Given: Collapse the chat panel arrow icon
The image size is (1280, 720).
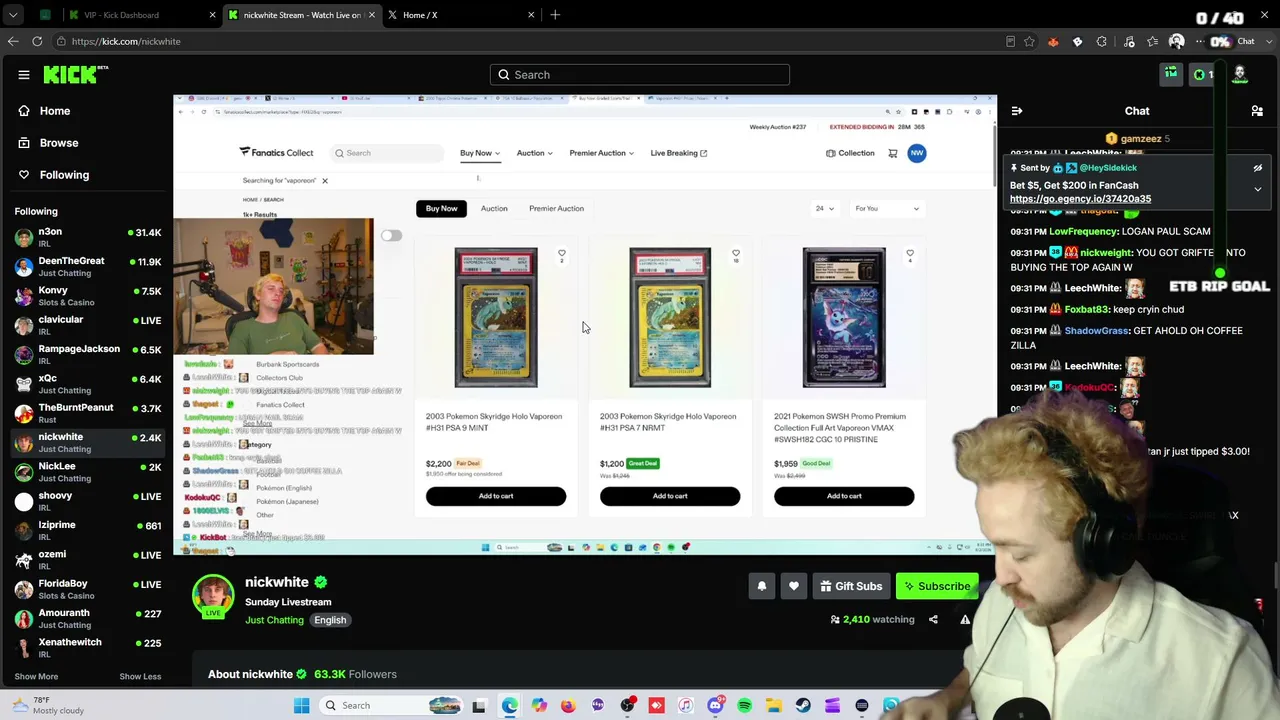Looking at the screenshot, I should (x=1016, y=111).
